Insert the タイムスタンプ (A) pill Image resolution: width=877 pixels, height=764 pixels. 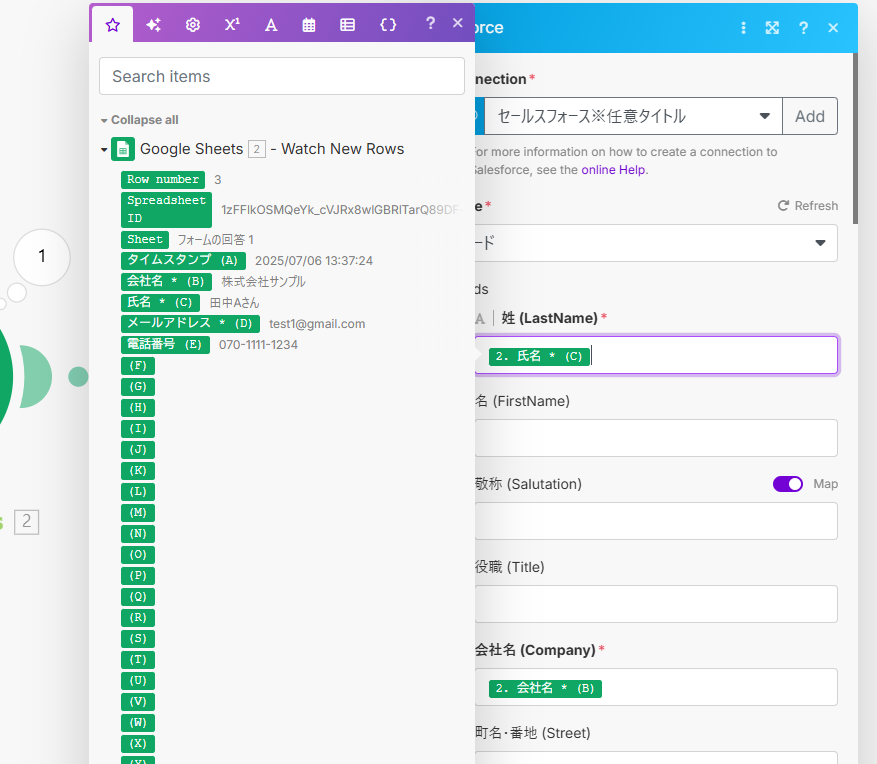click(183, 261)
